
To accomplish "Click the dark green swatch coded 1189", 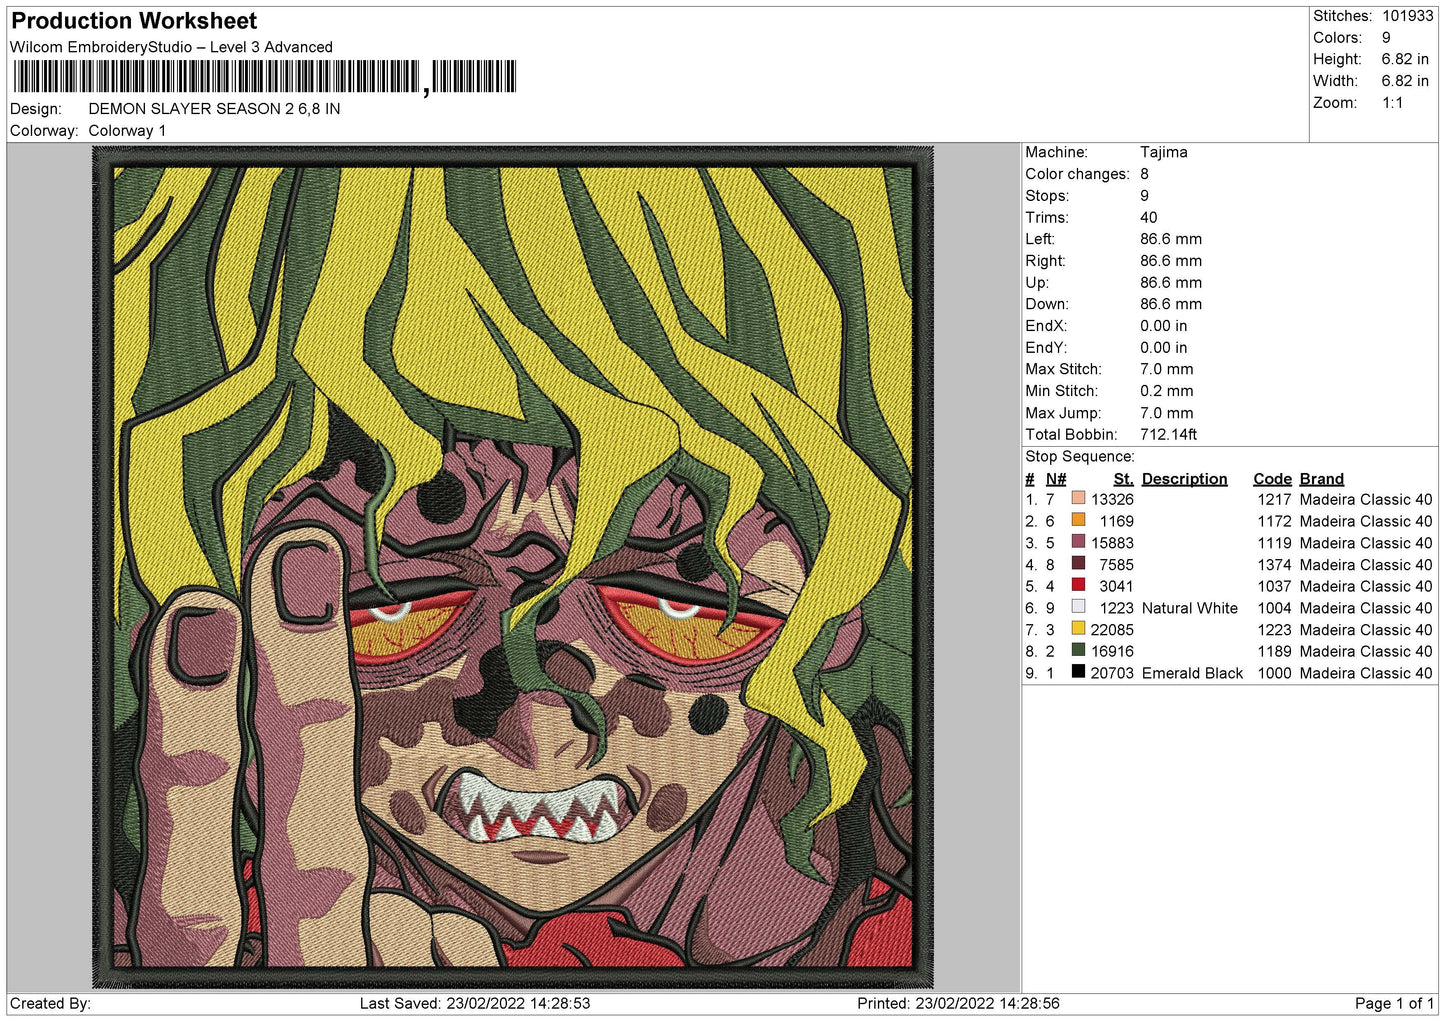I will tap(1078, 650).
